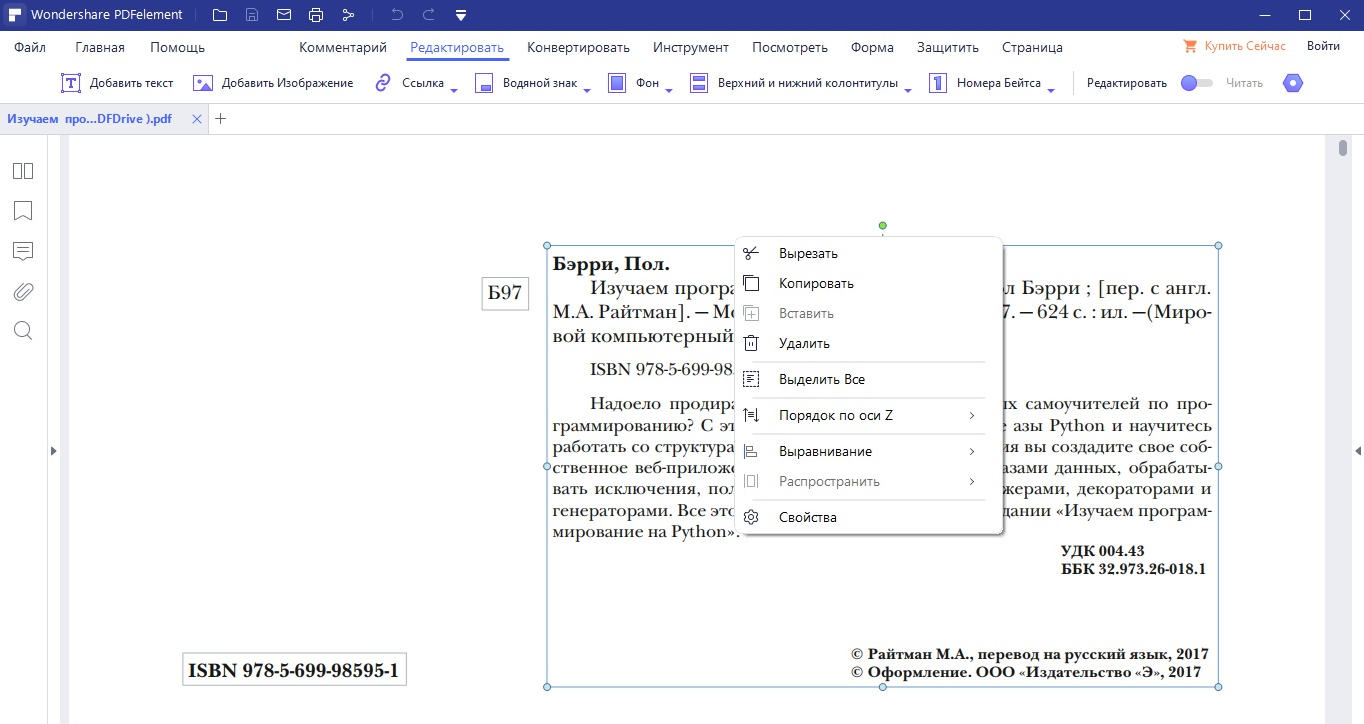This screenshot has width=1364, height=724.
Task: Switch to the Convert ribbon tab
Action: pos(578,47)
